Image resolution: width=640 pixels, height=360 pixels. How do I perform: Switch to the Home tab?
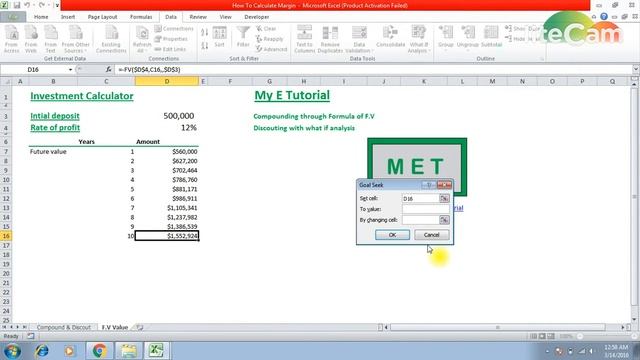click(41, 17)
